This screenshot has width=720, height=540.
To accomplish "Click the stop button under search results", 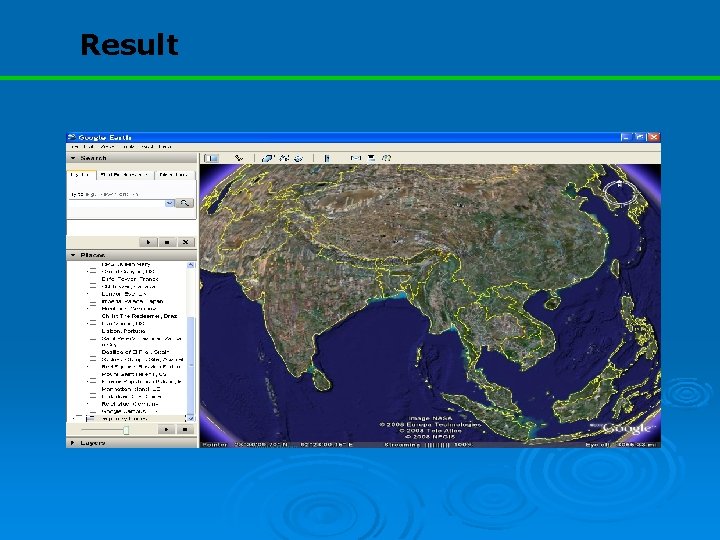I will pos(167,242).
